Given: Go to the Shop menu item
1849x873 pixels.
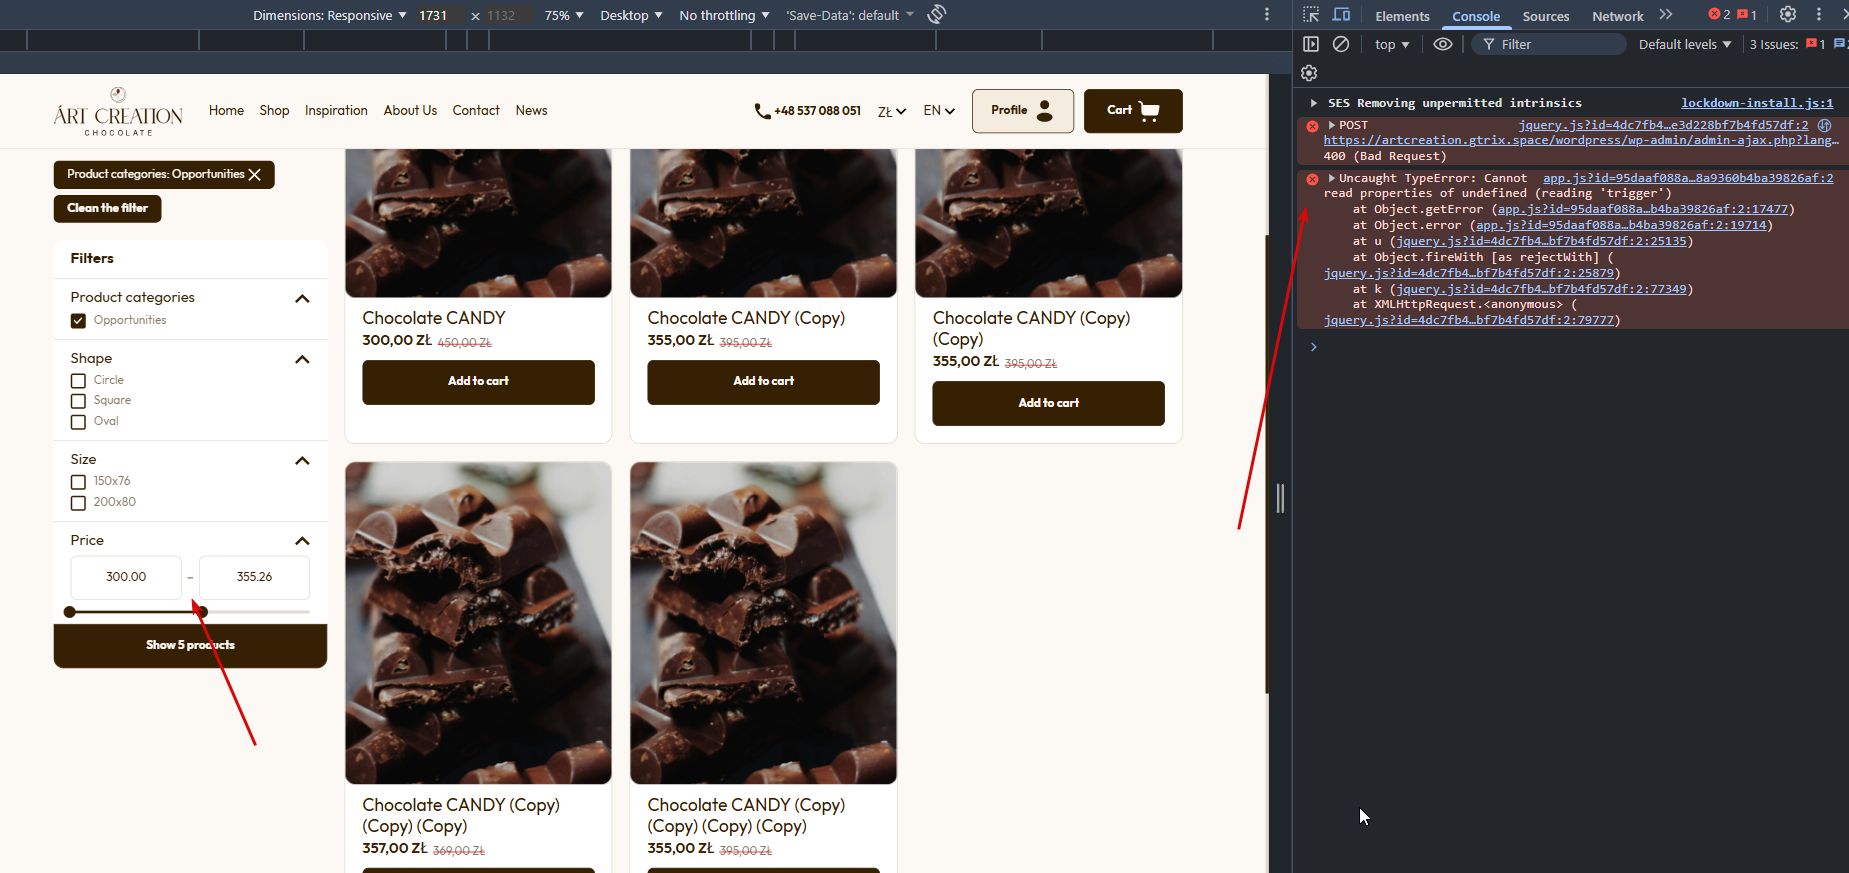Looking at the screenshot, I should 274,110.
